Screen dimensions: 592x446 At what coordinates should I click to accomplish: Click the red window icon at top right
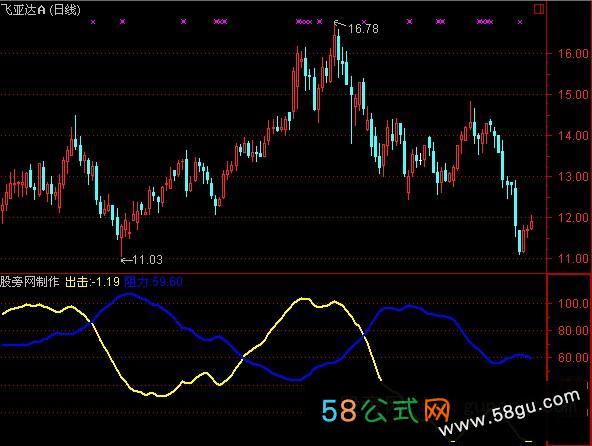tap(539, 9)
